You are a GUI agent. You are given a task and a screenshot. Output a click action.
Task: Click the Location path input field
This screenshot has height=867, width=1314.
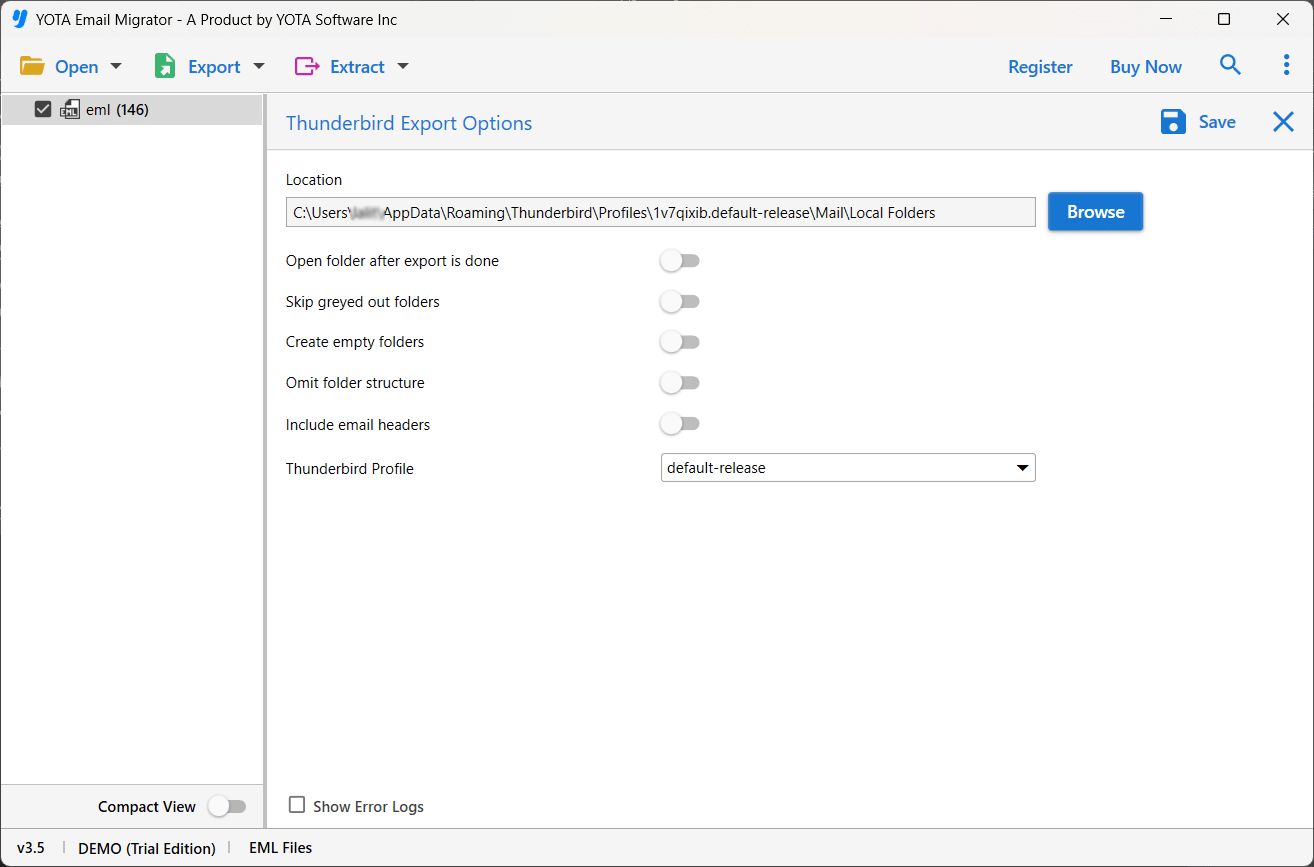pyautogui.click(x=660, y=211)
